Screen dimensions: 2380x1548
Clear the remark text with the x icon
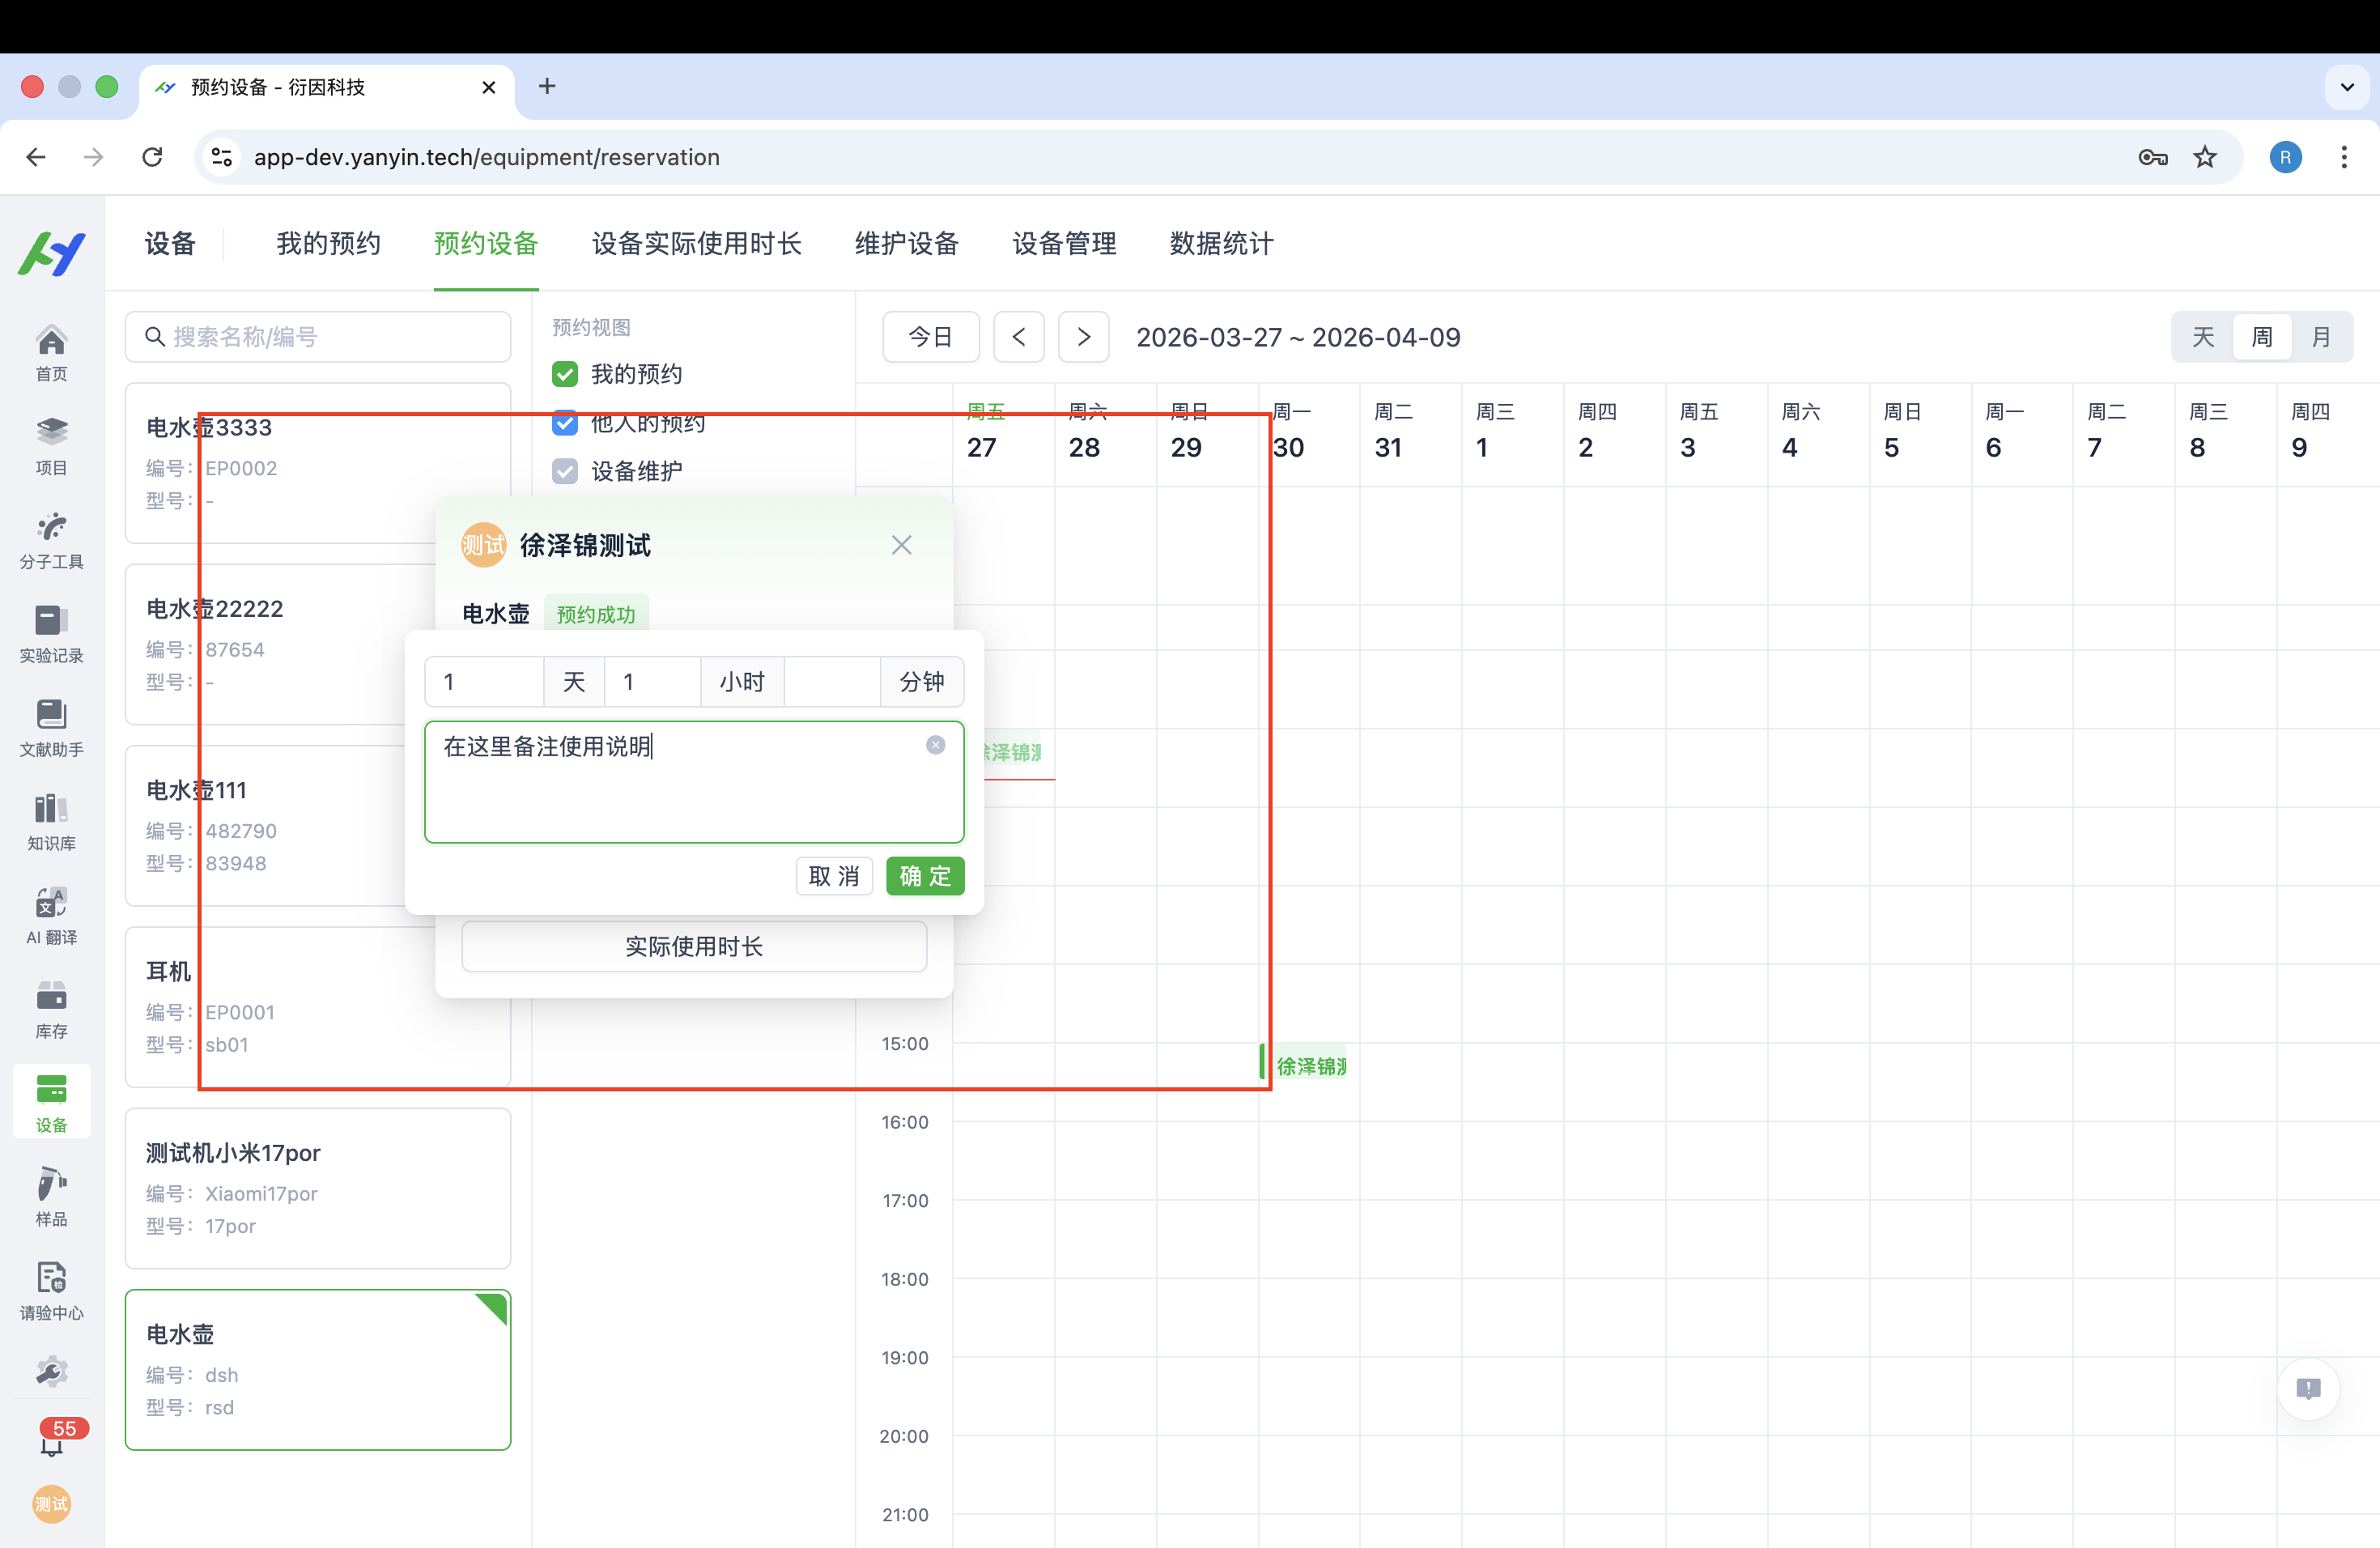(x=935, y=745)
